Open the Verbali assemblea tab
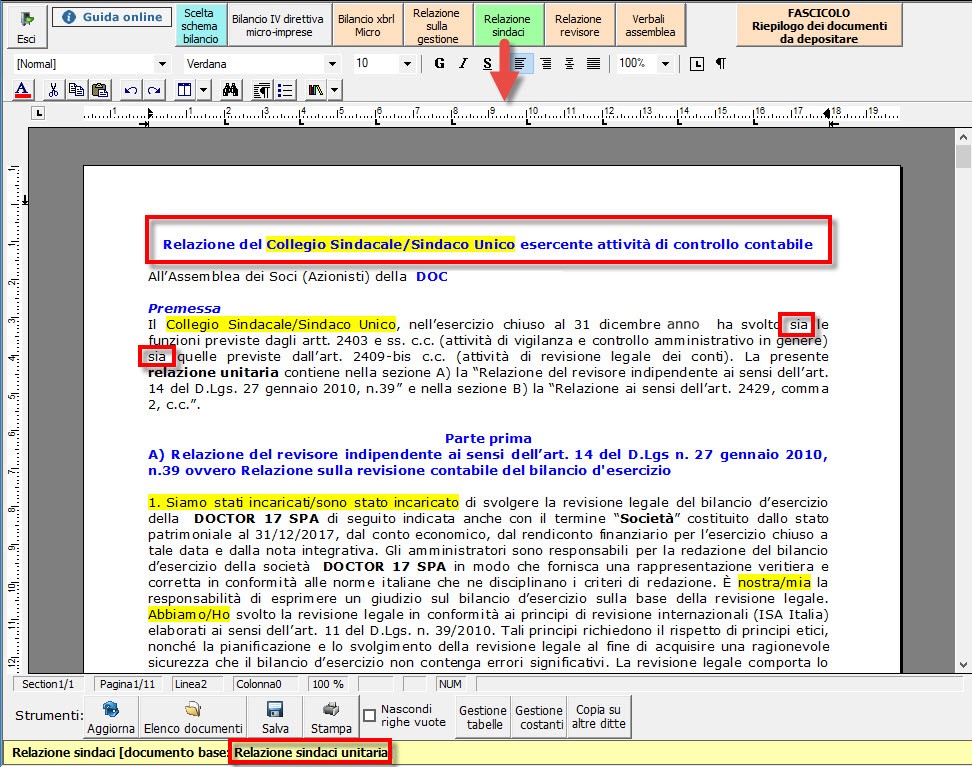This screenshot has height=767, width=972. tap(650, 25)
